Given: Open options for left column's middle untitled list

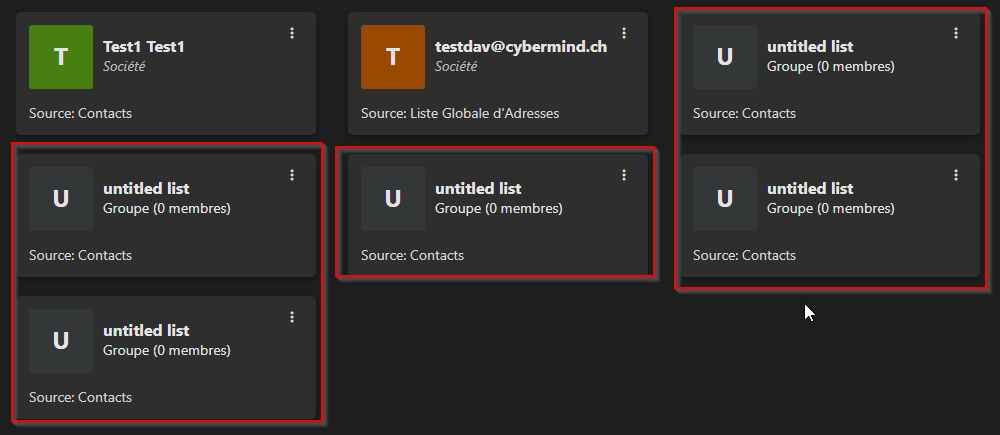Looking at the screenshot, I should pos(292,175).
